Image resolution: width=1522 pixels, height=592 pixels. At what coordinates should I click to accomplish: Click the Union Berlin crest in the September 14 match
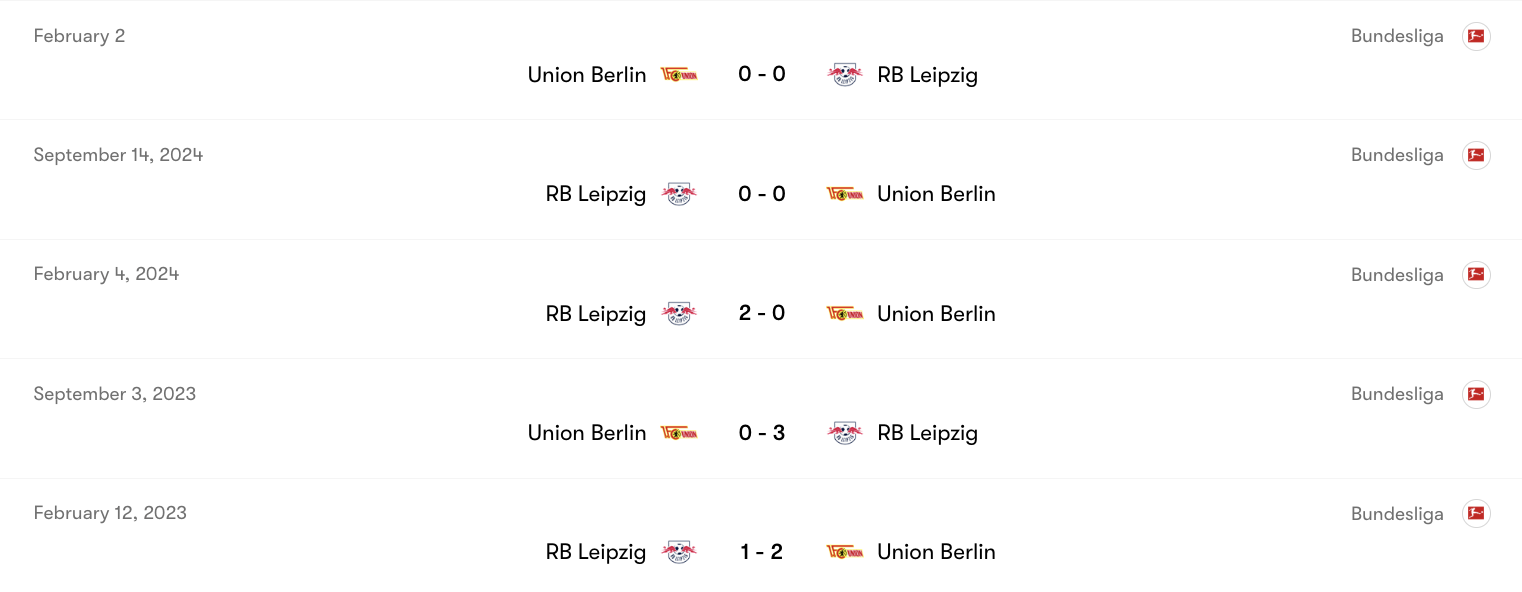coord(845,194)
